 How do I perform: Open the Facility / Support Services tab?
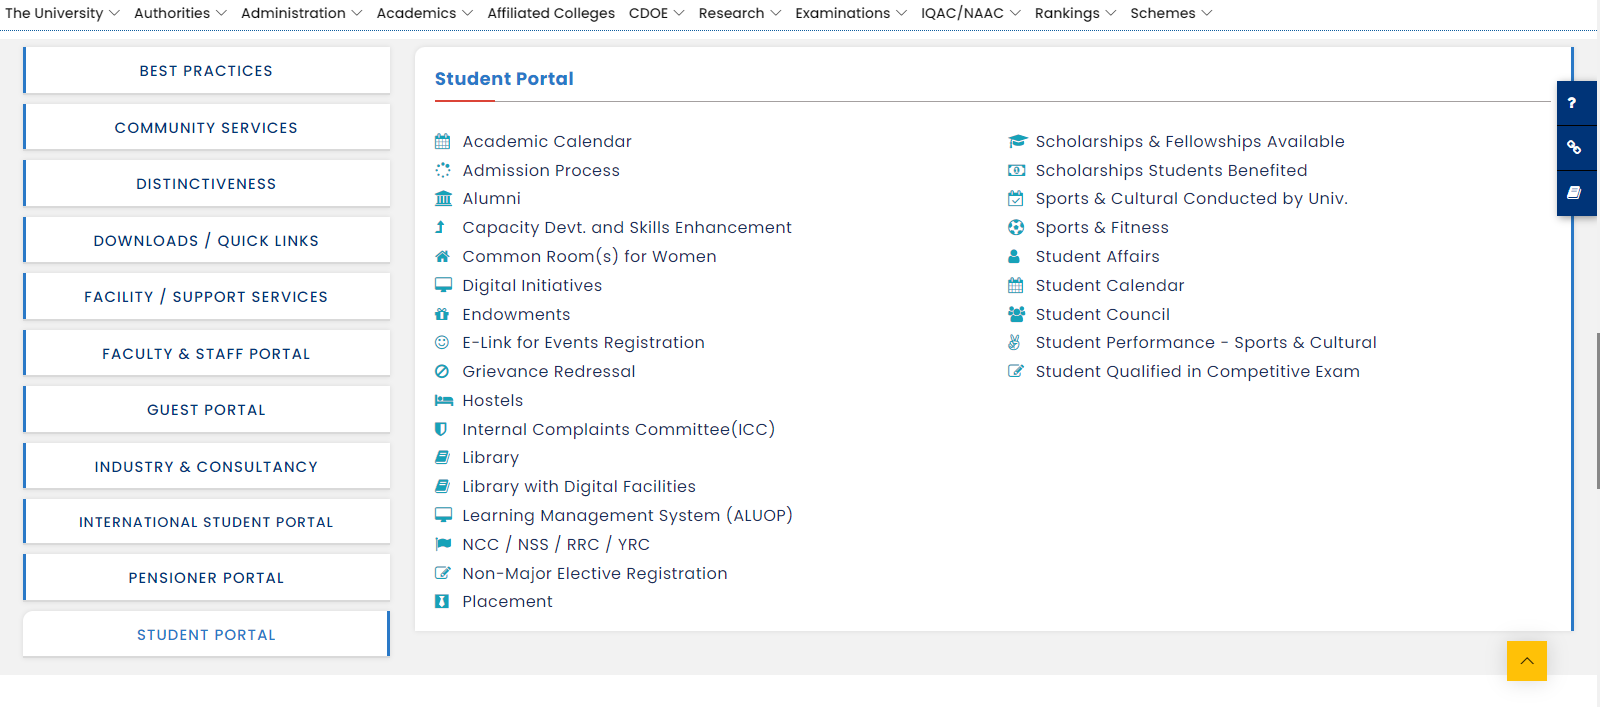click(x=206, y=297)
